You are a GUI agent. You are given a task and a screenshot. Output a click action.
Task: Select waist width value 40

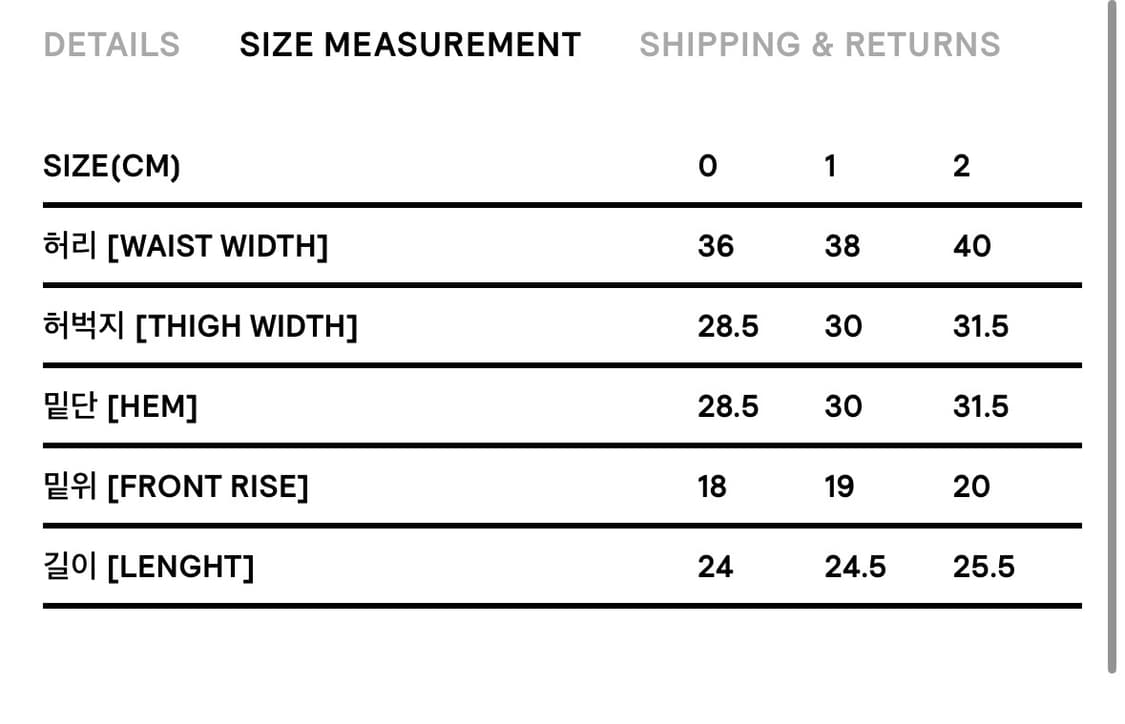[972, 246]
